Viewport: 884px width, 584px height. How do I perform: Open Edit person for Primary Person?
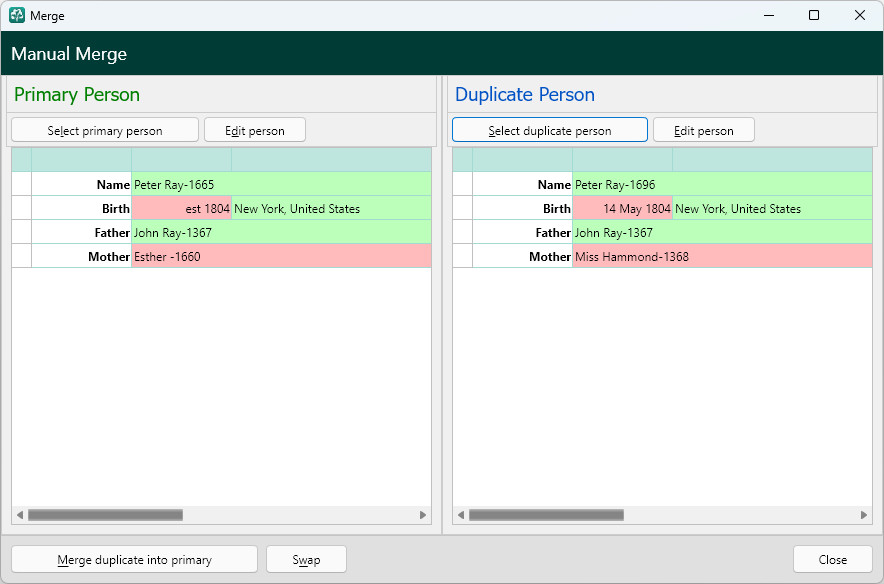(x=255, y=130)
